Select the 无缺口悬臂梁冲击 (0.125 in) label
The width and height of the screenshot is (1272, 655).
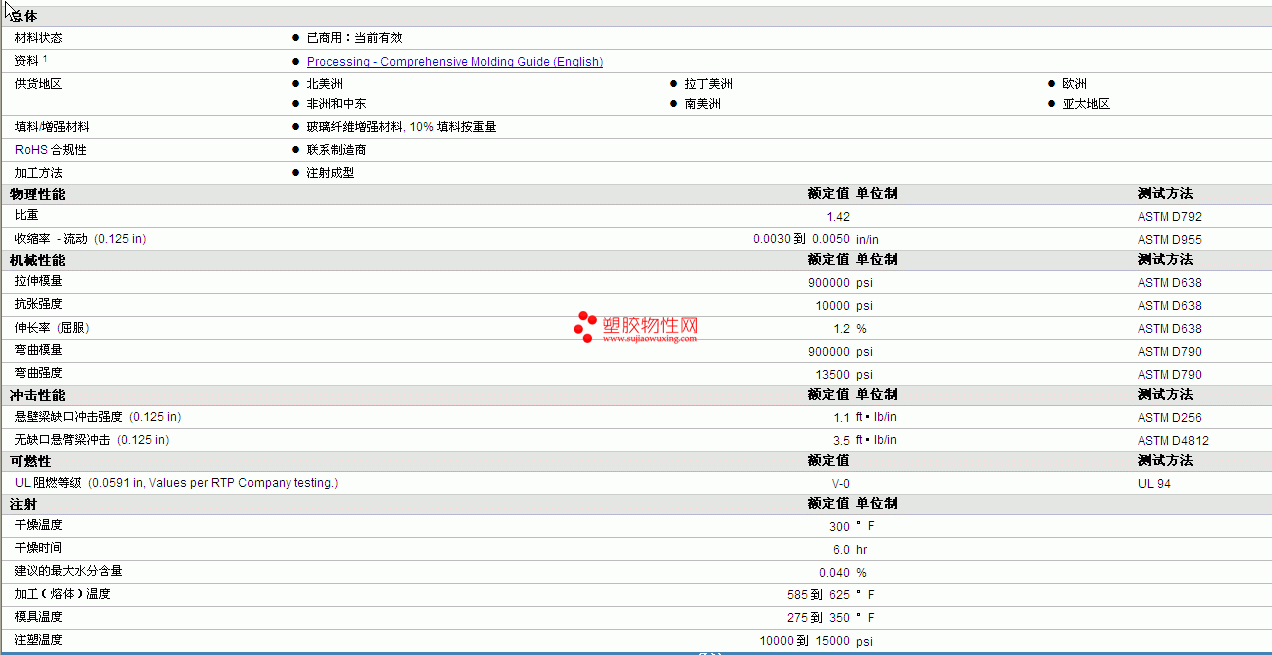point(92,440)
